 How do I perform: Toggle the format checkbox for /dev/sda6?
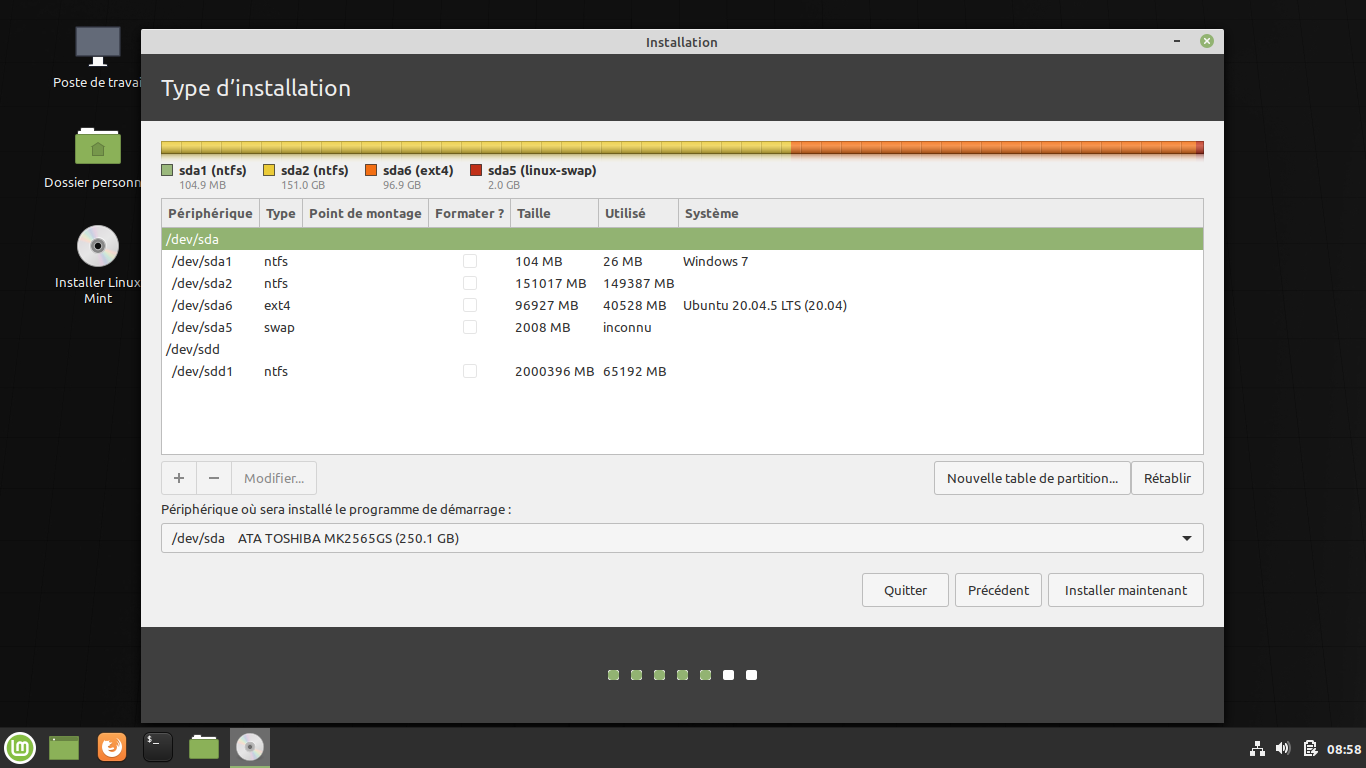point(470,305)
